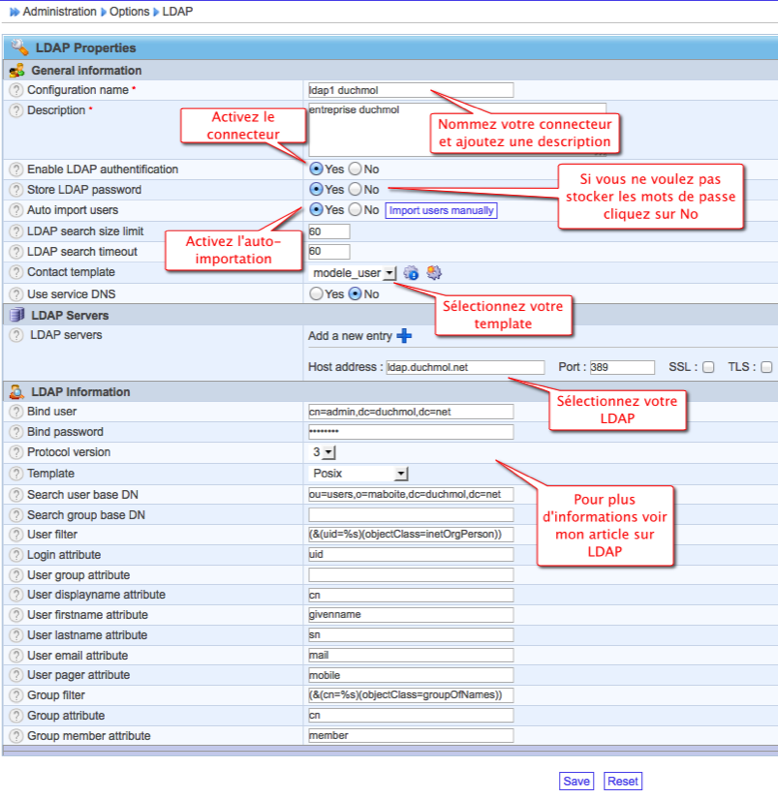Image resolution: width=778 pixels, height=800 pixels.
Task: Click the Save button
Action: pos(576,781)
